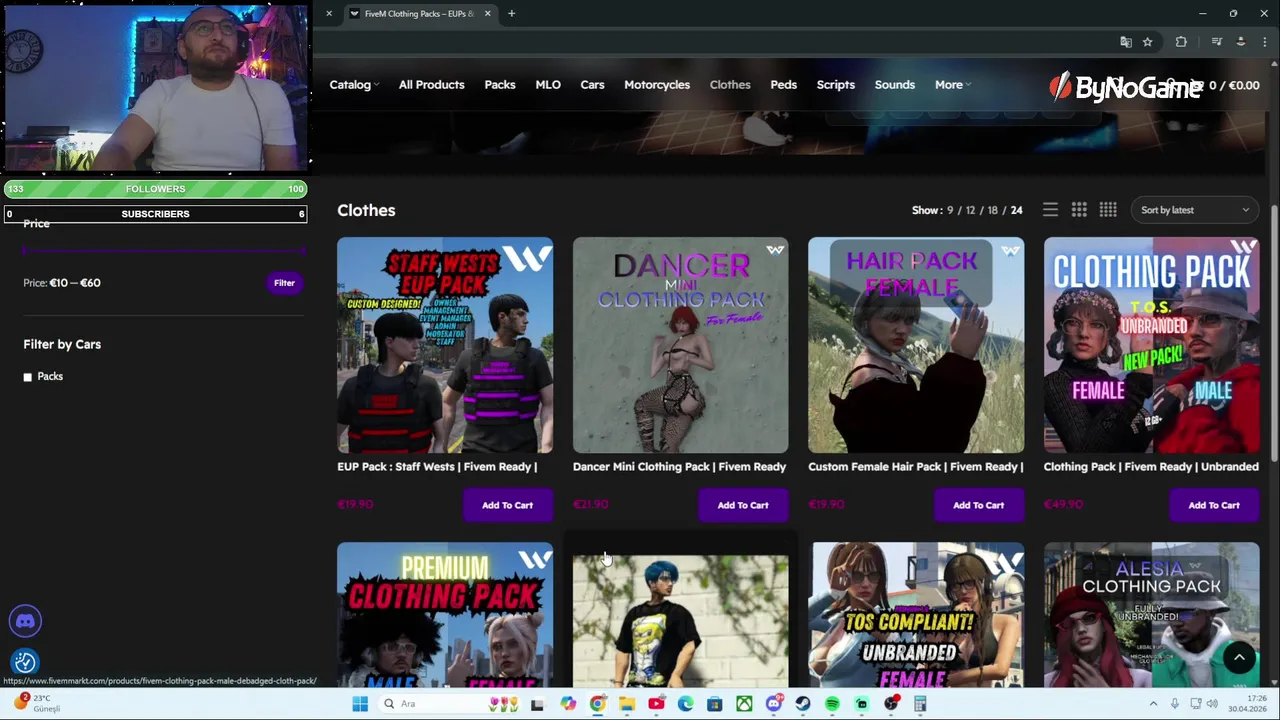Open Steam from the taskbar
Screen dimensions: 1280x720
click(x=803, y=704)
